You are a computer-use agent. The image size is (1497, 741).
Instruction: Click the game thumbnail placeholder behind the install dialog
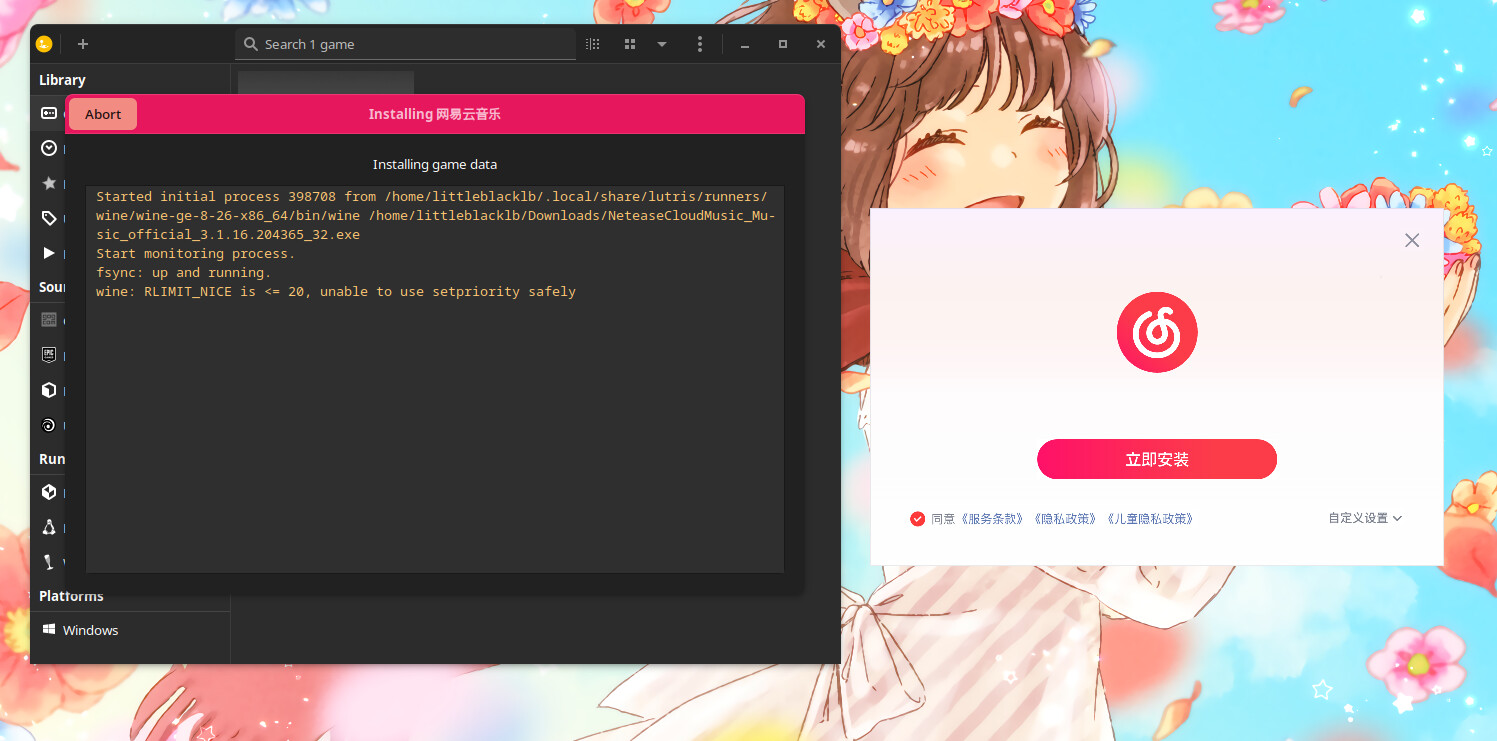point(326,82)
